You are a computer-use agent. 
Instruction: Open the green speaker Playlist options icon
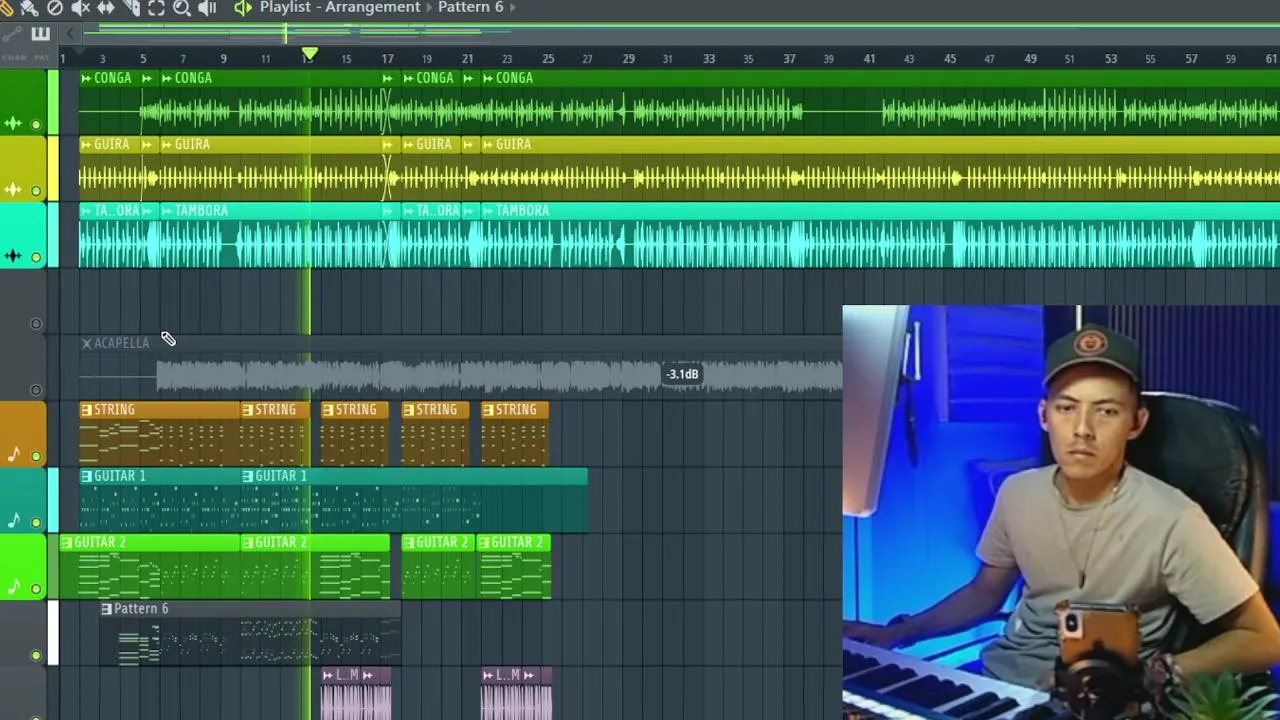tap(243, 7)
